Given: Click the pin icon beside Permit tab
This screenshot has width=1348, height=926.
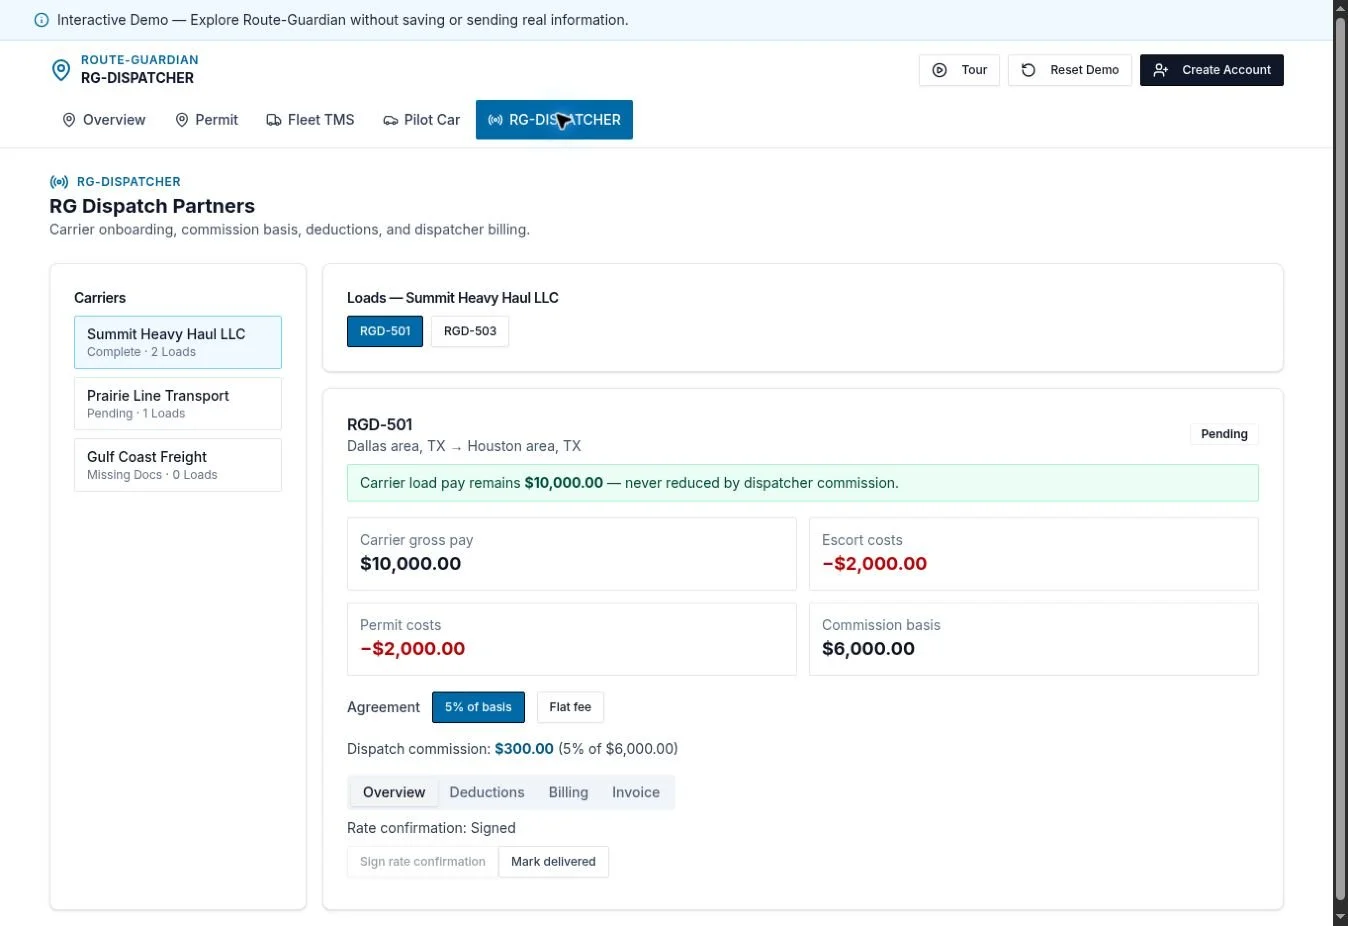Looking at the screenshot, I should point(182,120).
